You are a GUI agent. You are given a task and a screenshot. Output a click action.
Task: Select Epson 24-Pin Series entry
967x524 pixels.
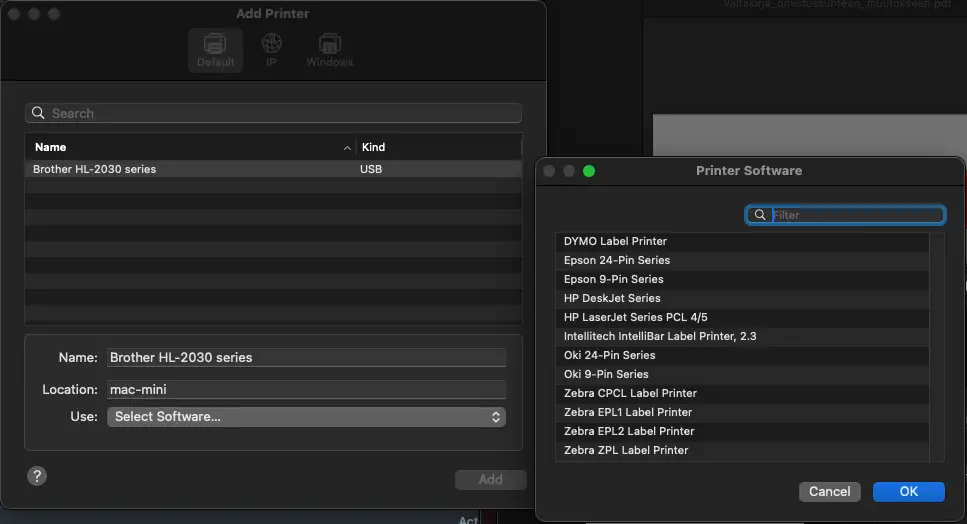616,260
